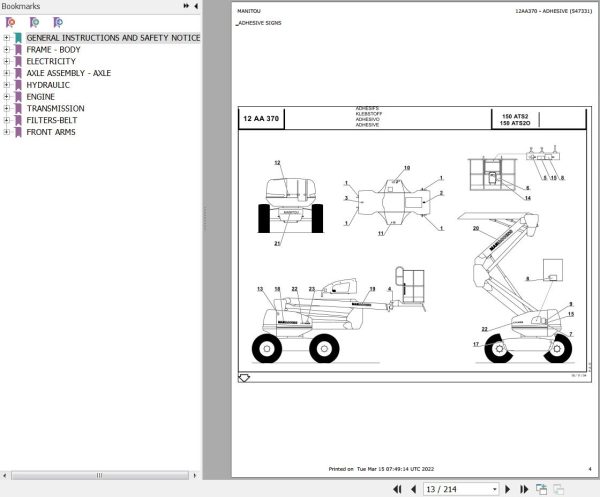This screenshot has width=600, height=497.
Task: Open the FRAME - BODY bookmark
Action: point(54,50)
